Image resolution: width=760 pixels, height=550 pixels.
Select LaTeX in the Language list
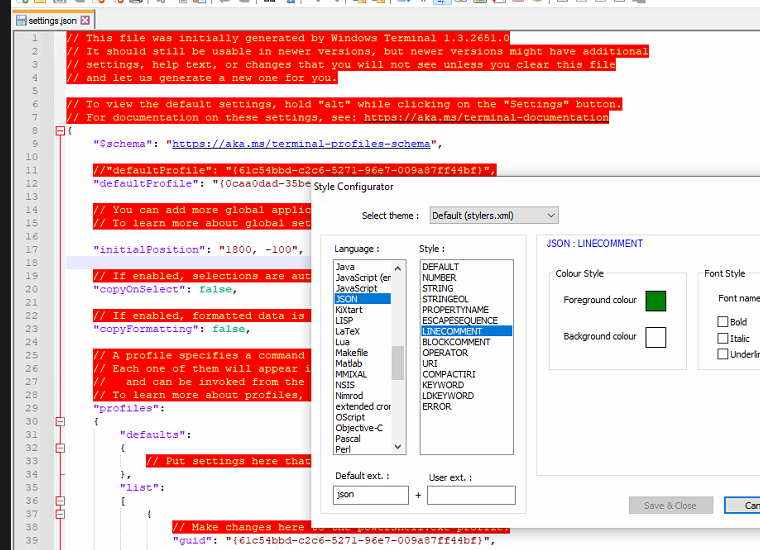(348, 331)
